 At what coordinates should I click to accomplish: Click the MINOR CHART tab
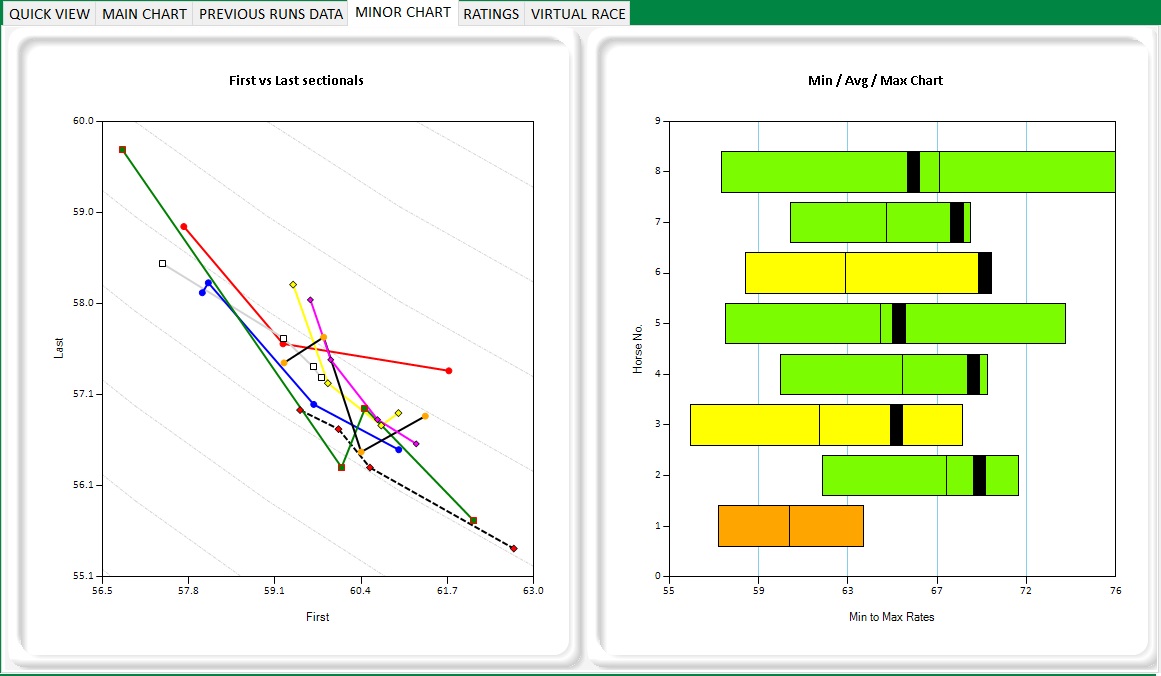pos(403,13)
